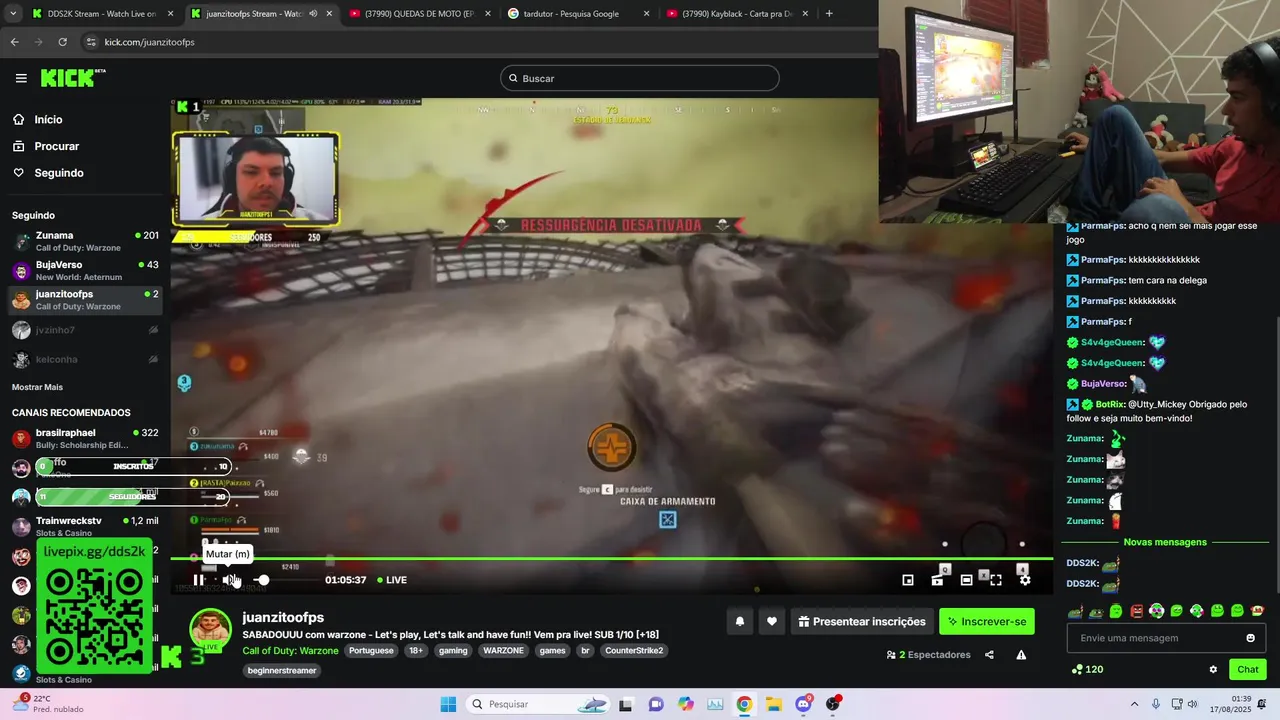The height and width of the screenshot is (720, 1280).
Task: Open the Windows Start menu
Action: point(448,704)
